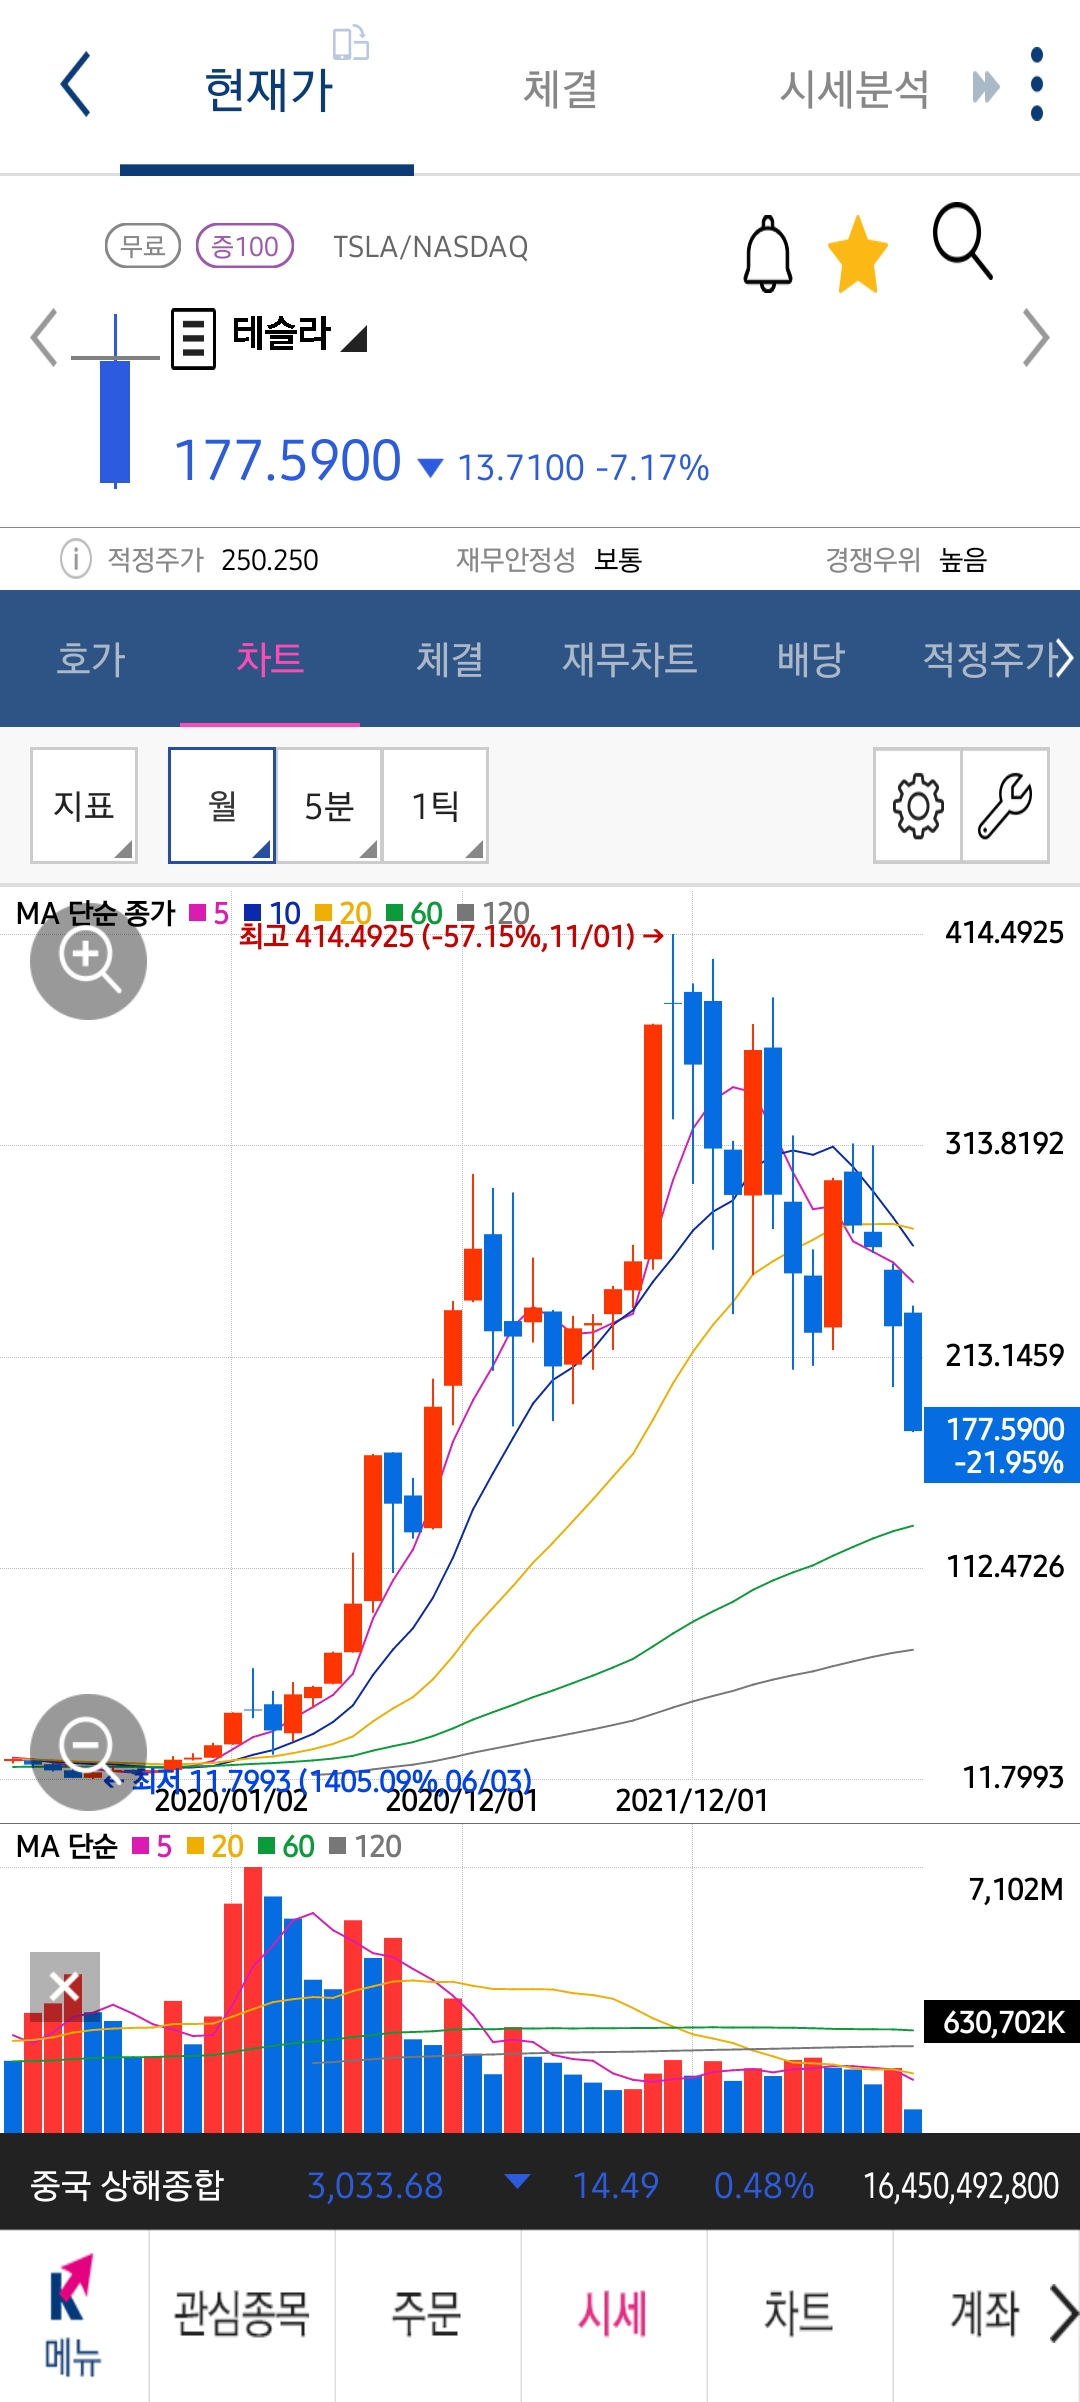The height and width of the screenshot is (2402, 1080).
Task: Open the 1틱 tick dropdown
Action: pyautogui.click(x=435, y=805)
